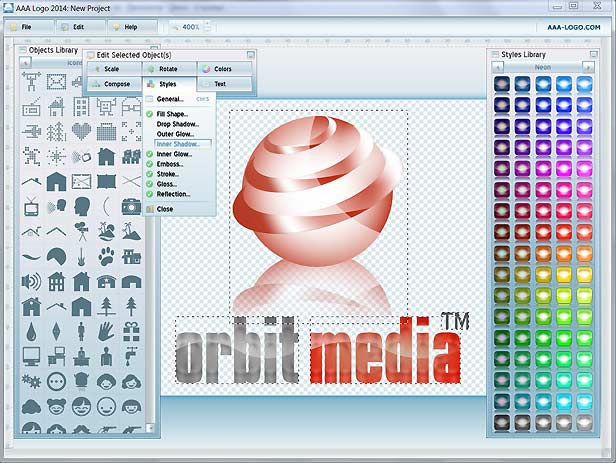Choose the desktop monitor icon
Screen dimensions: 616x463
coord(31,357)
